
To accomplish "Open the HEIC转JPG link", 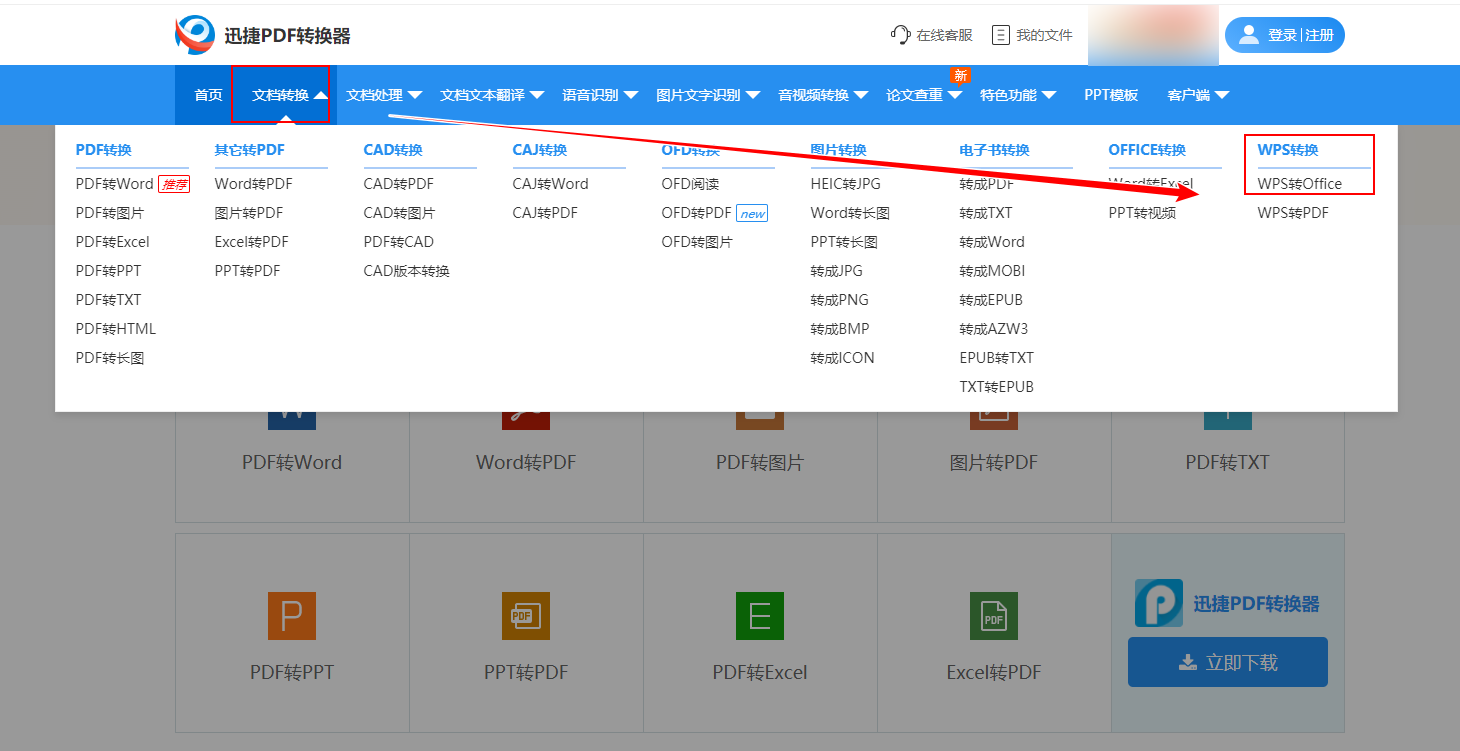I will coord(845,184).
